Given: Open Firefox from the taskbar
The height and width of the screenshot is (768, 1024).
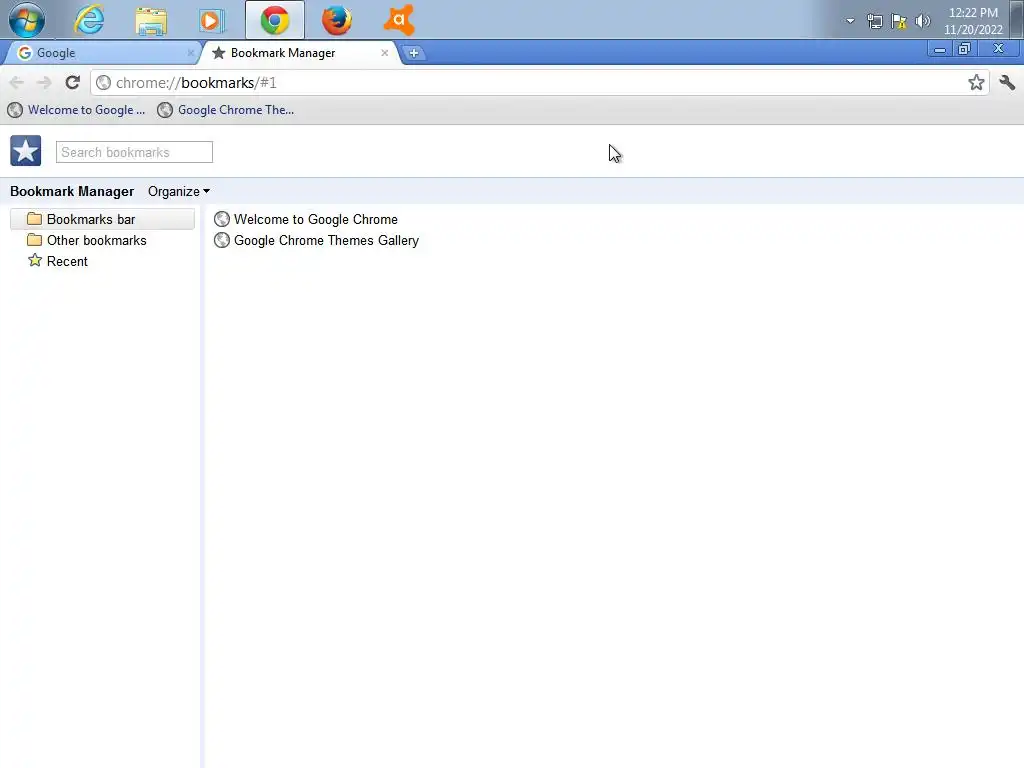Looking at the screenshot, I should pyautogui.click(x=337, y=20).
